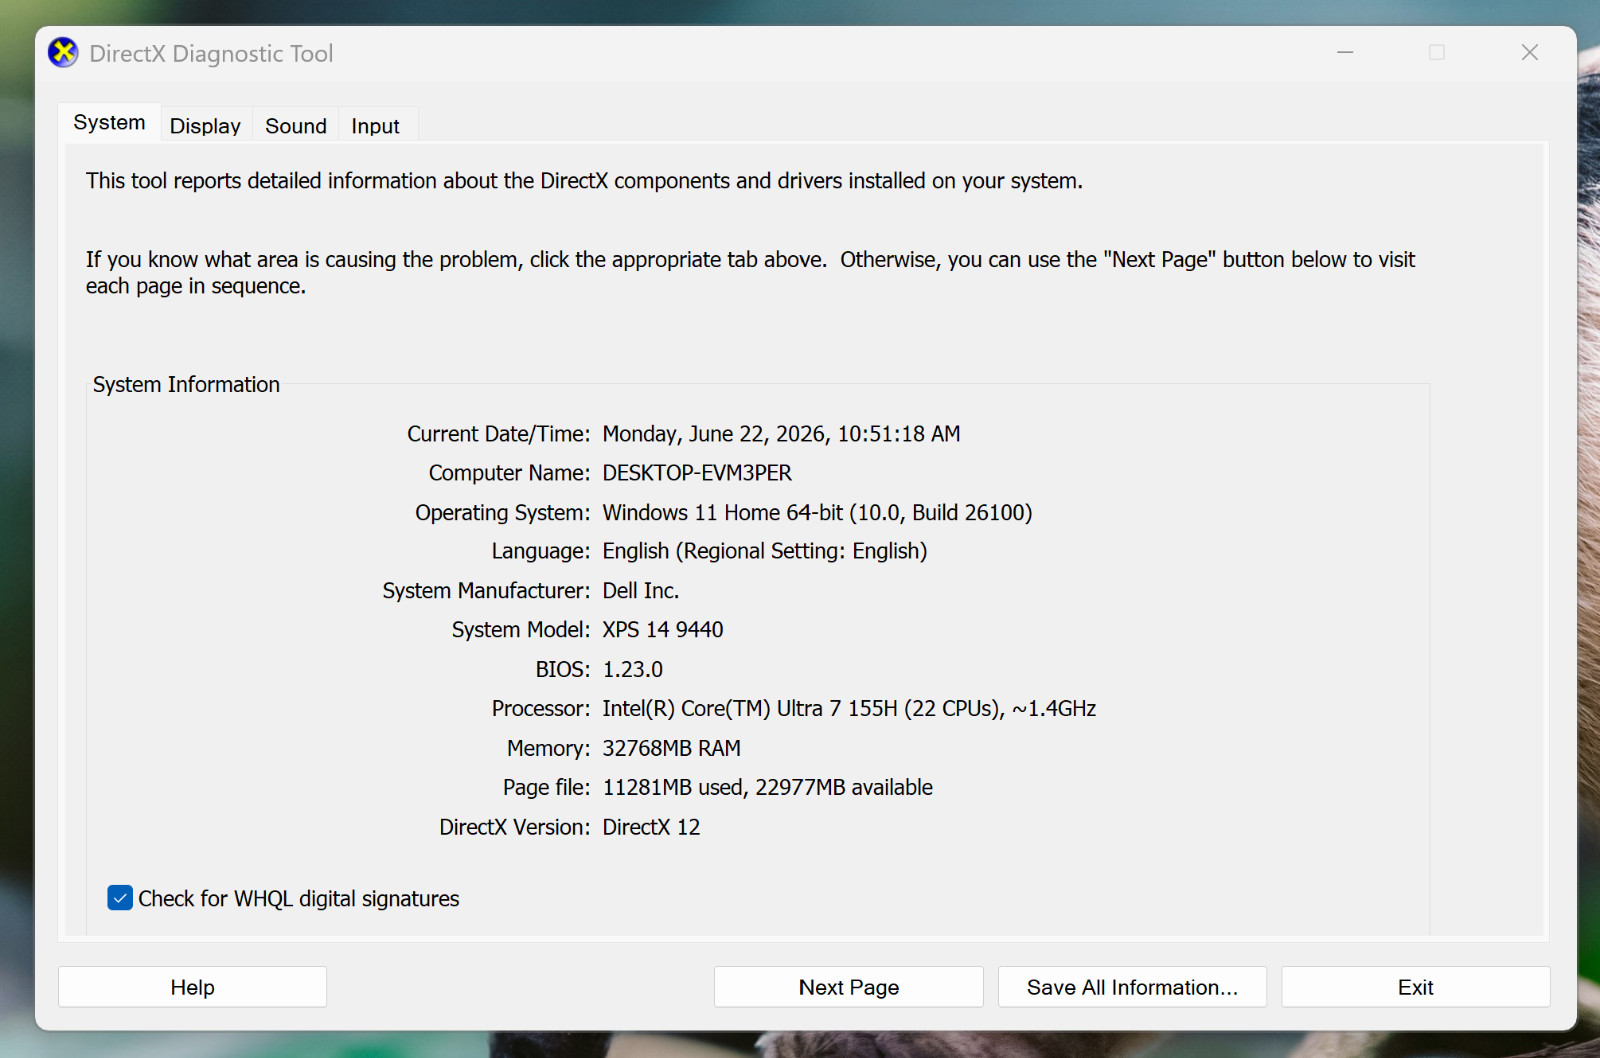The width and height of the screenshot is (1600, 1058).
Task: Switch to the System tab
Action: pyautogui.click(x=109, y=123)
